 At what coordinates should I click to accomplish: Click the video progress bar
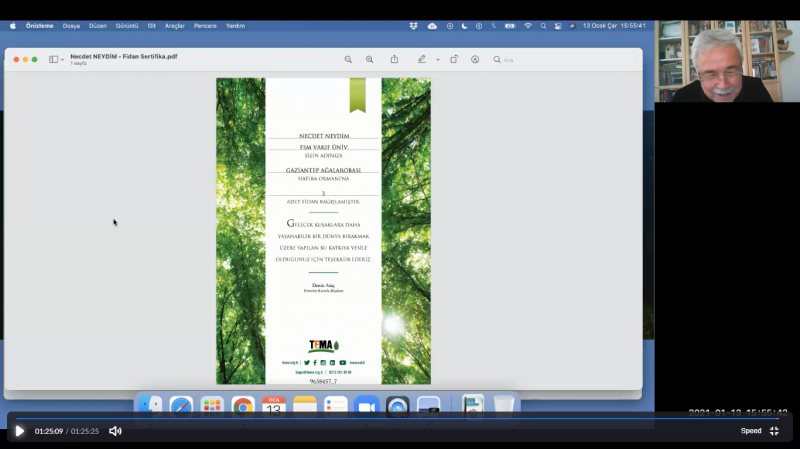400,418
